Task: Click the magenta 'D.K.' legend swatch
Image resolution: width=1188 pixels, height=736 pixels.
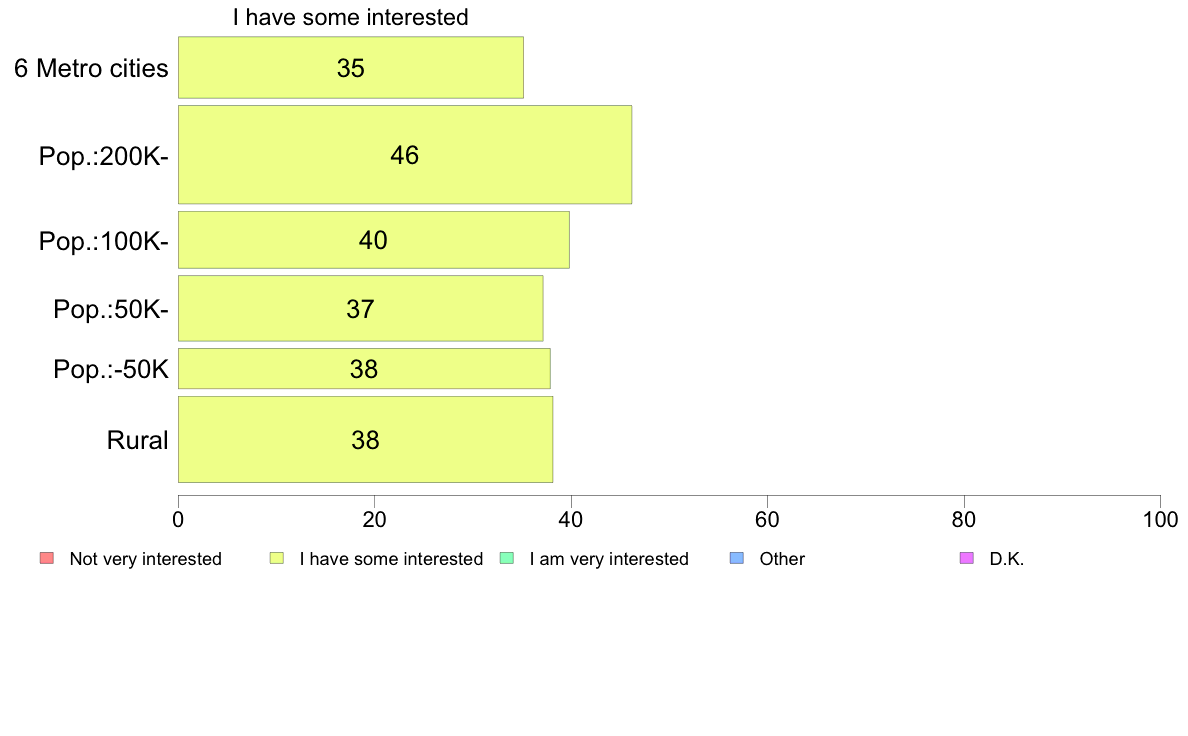Action: click(x=967, y=559)
